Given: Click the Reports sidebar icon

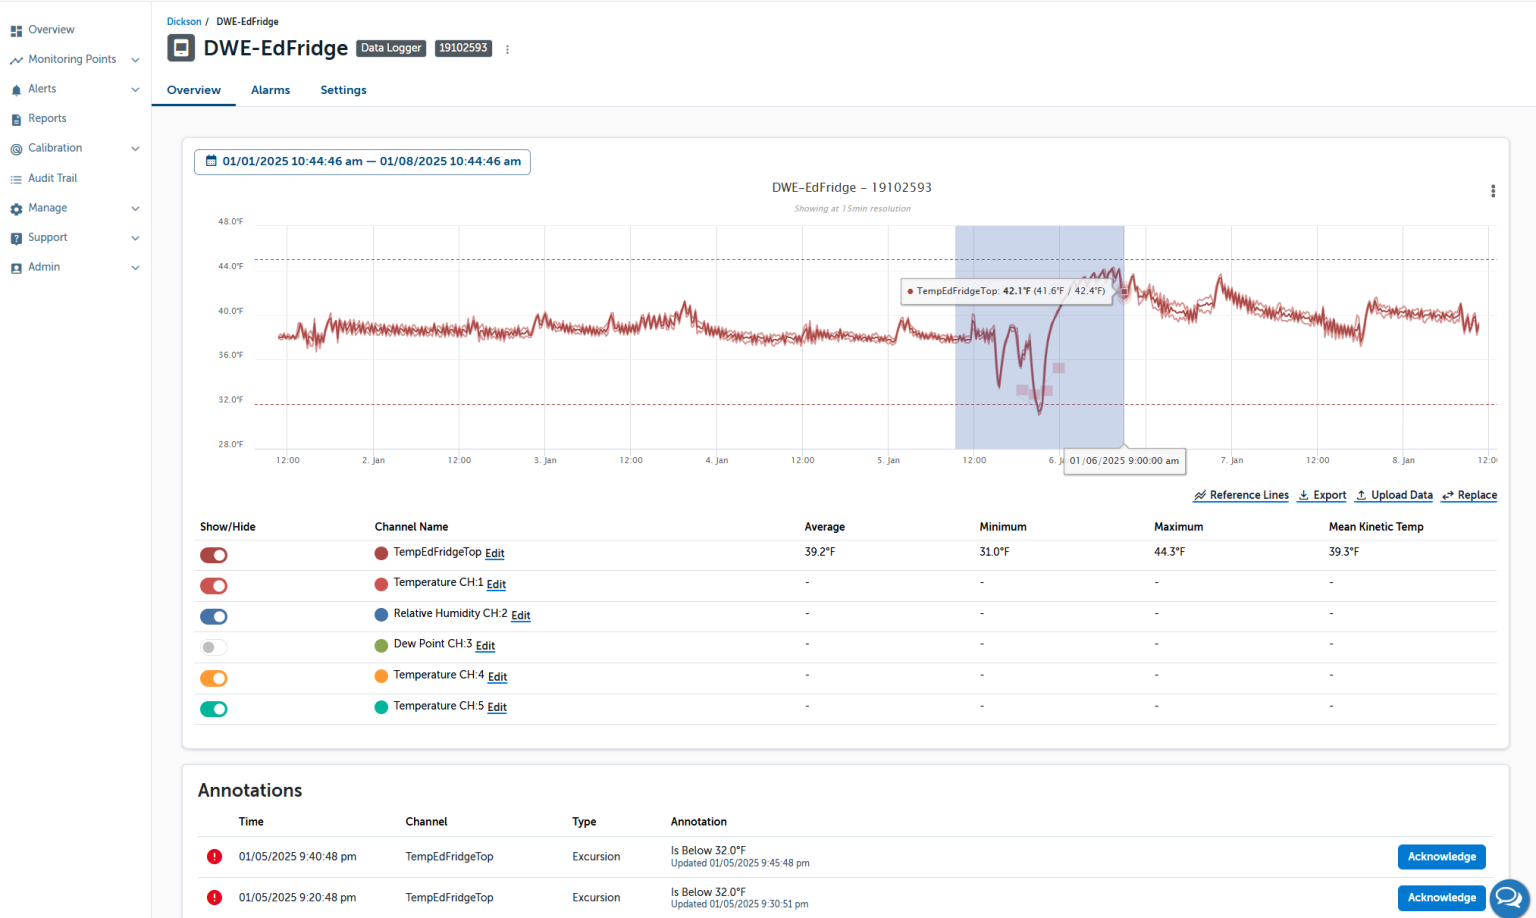Looking at the screenshot, I should (x=16, y=119).
